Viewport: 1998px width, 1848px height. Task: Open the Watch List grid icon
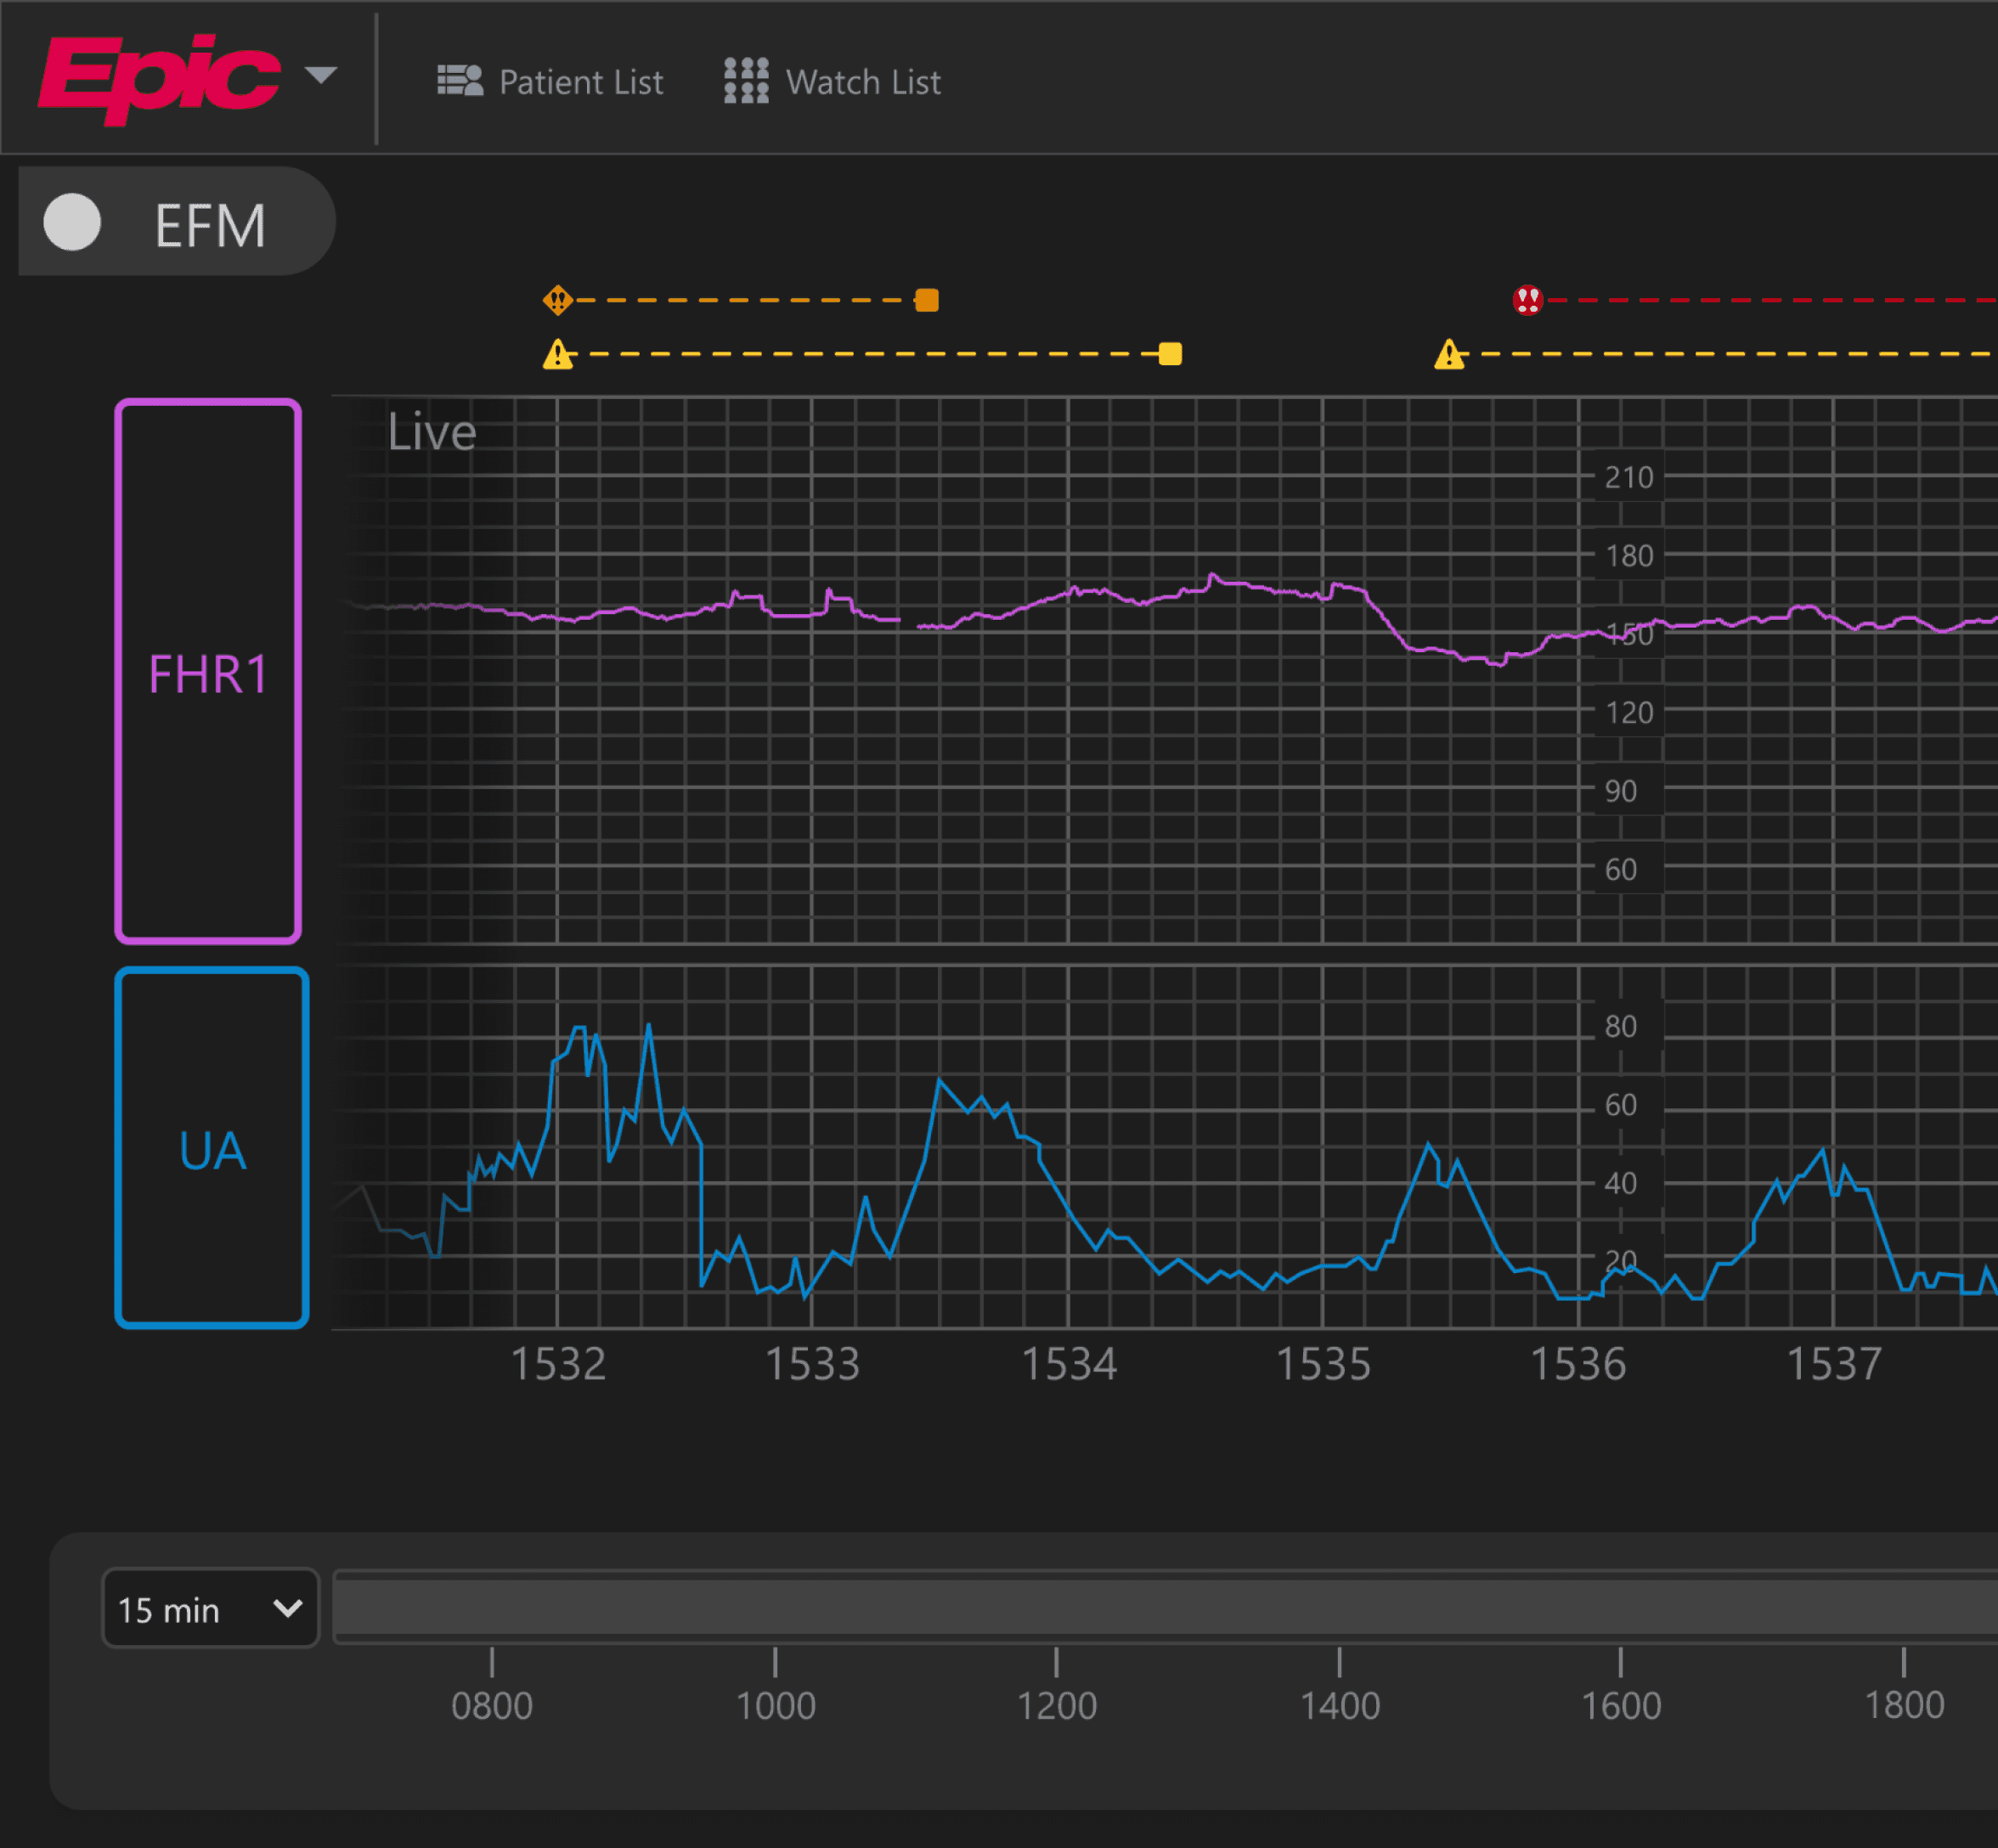tap(746, 80)
